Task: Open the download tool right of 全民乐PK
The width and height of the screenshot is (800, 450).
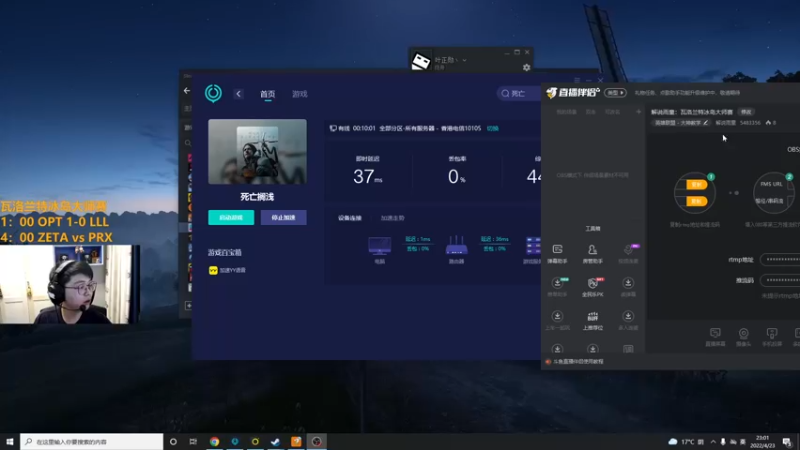Action: click(628, 287)
